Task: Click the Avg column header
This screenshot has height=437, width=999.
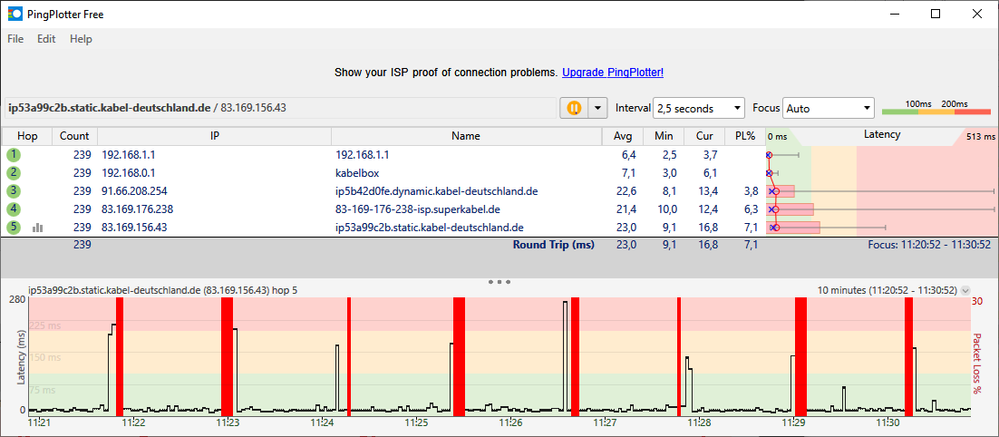Action: coord(622,136)
